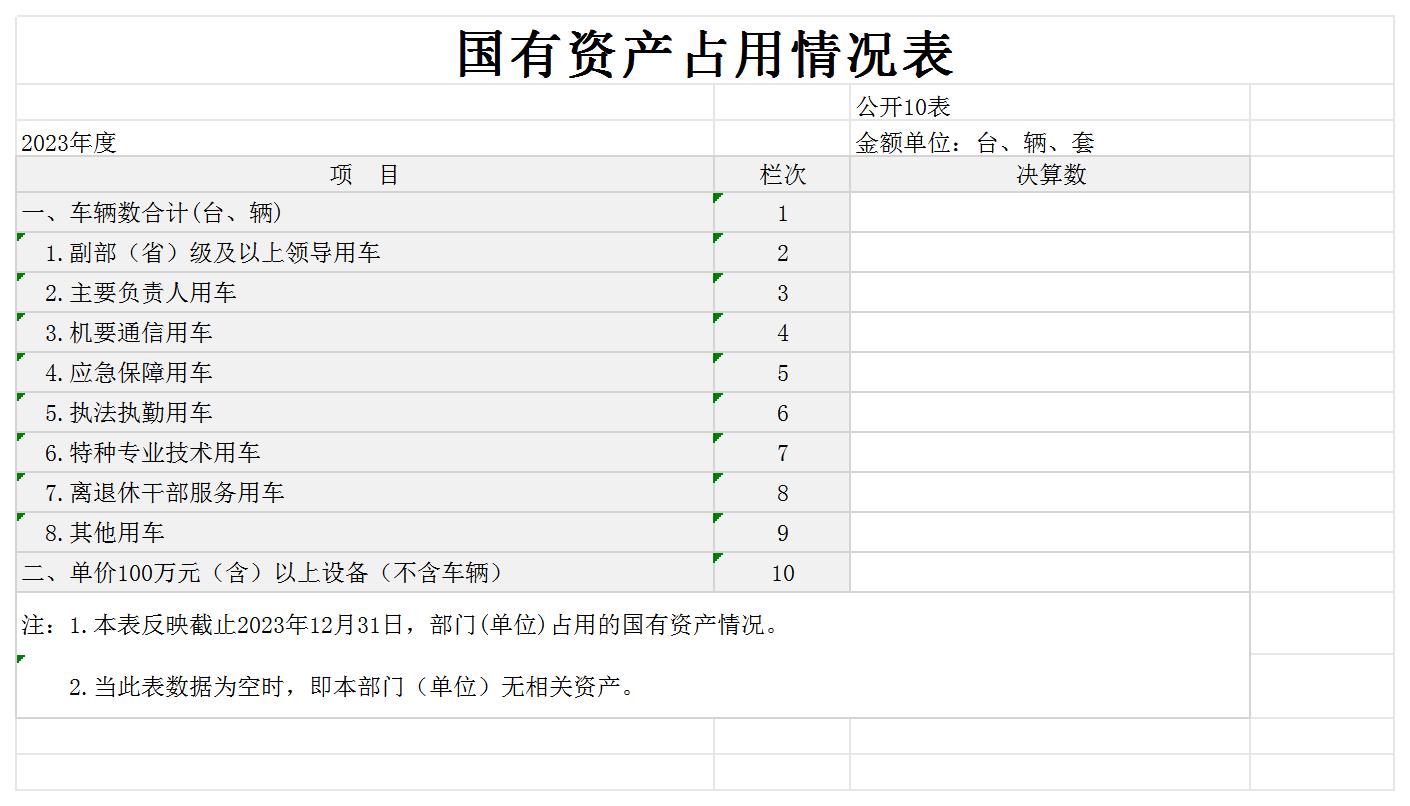The image size is (1410, 806).
Task: Select the empty 决算数 cell for 车辆数合计
Action: point(1049,213)
